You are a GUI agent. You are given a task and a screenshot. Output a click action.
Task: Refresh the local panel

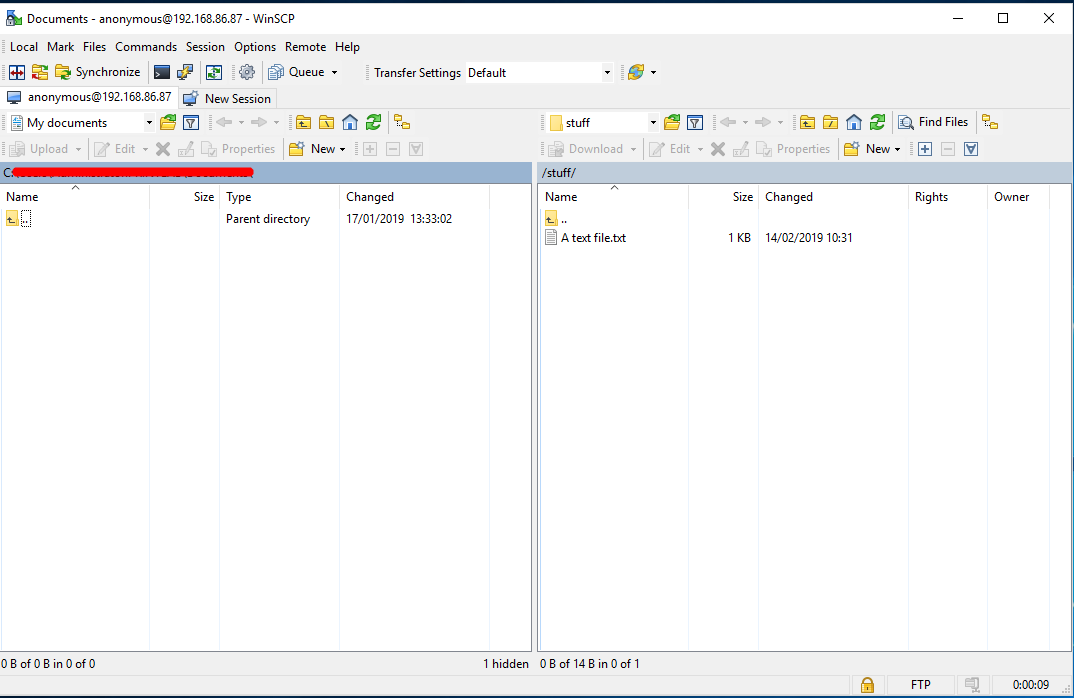pos(373,123)
